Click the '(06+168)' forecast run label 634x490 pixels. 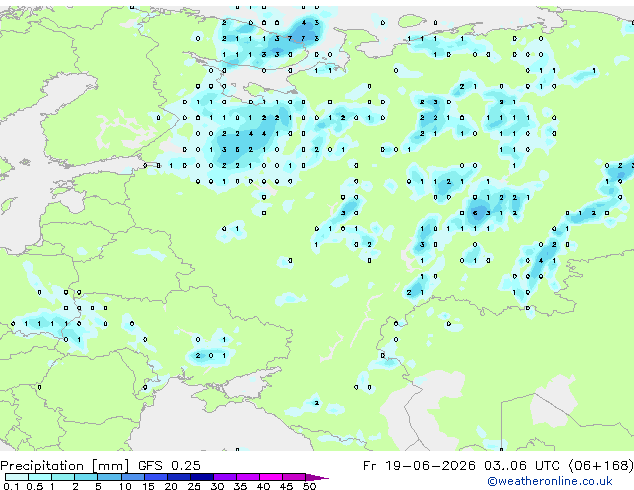pos(601,466)
